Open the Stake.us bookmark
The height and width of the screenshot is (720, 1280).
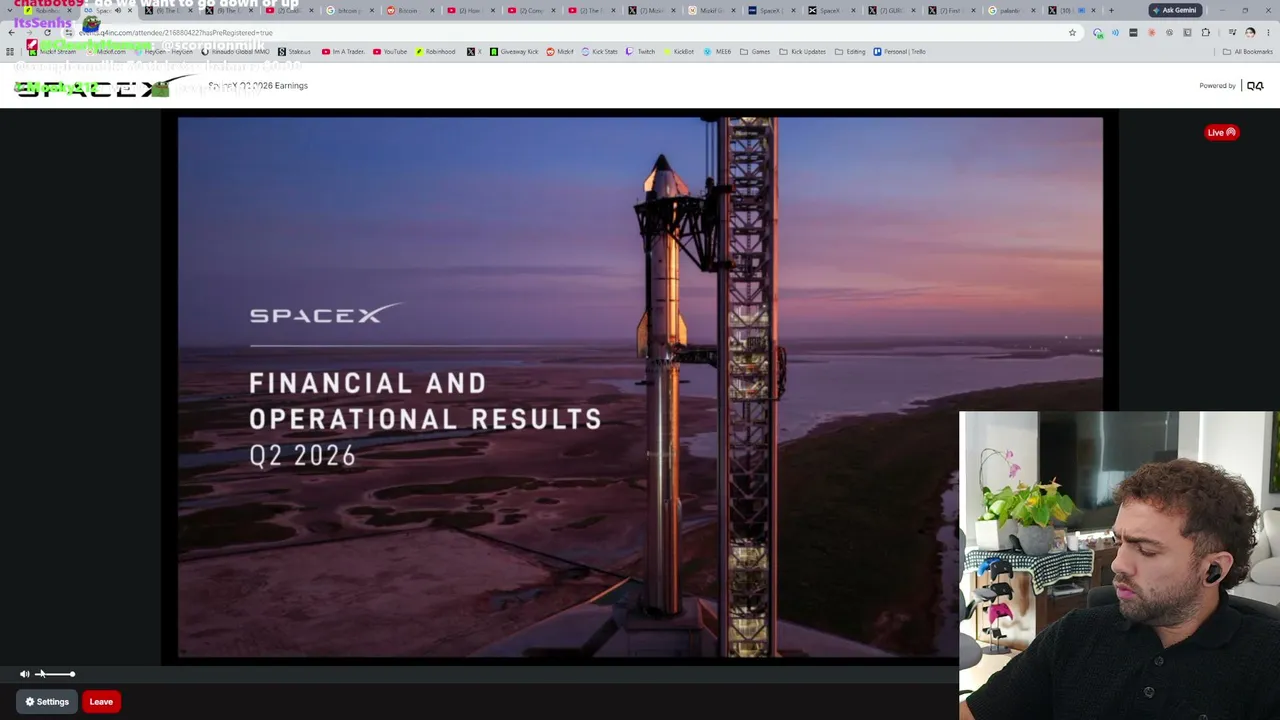click(x=294, y=52)
